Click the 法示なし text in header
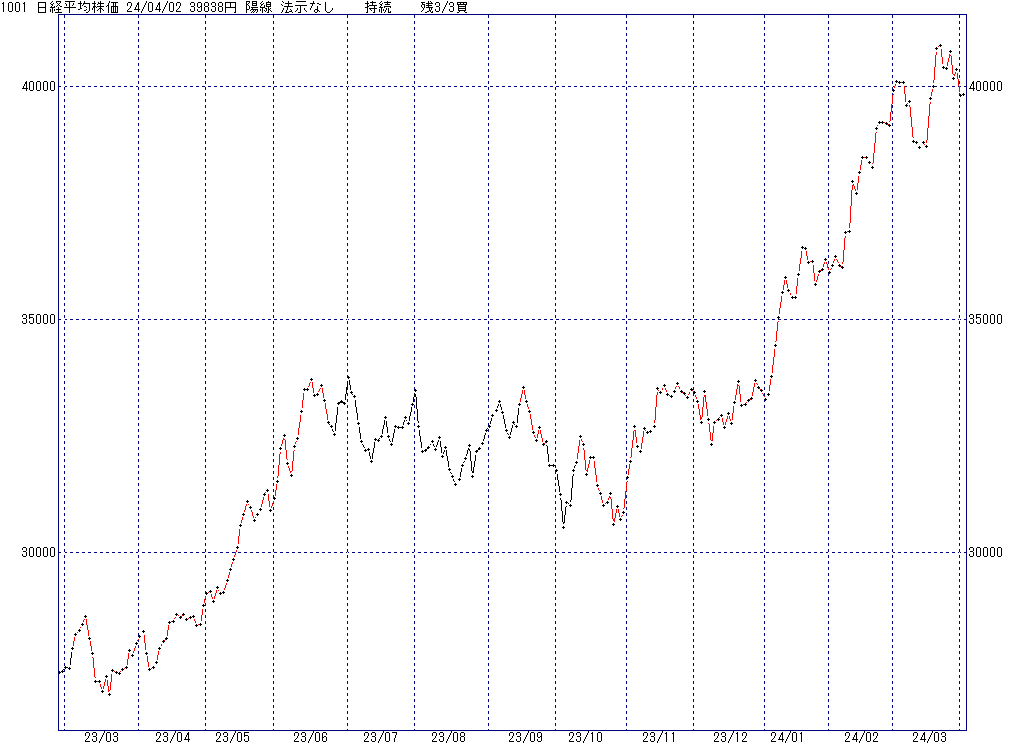Viewport: 1024px width, 745px height. [306, 8]
